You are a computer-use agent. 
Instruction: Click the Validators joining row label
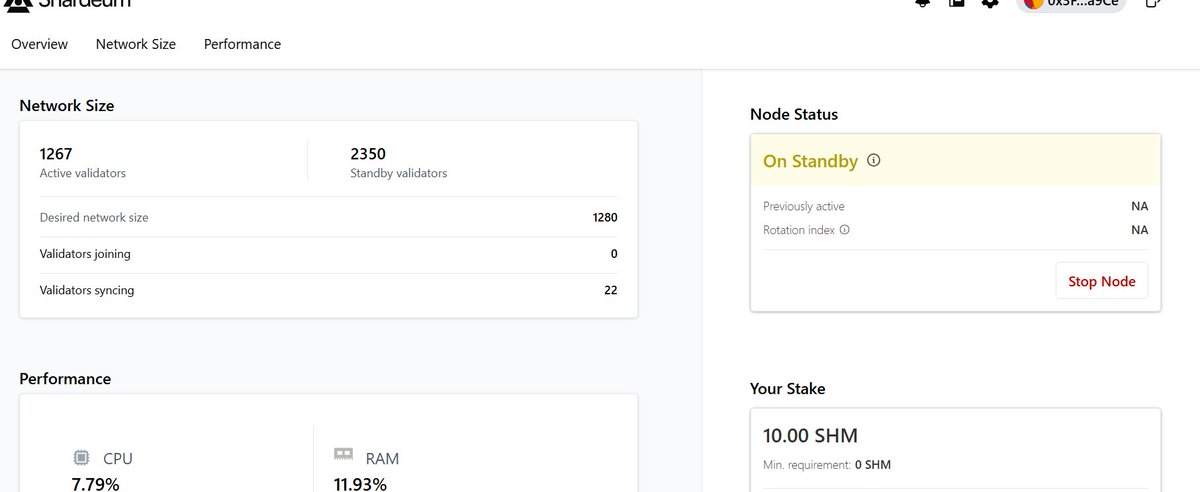tap(85, 254)
